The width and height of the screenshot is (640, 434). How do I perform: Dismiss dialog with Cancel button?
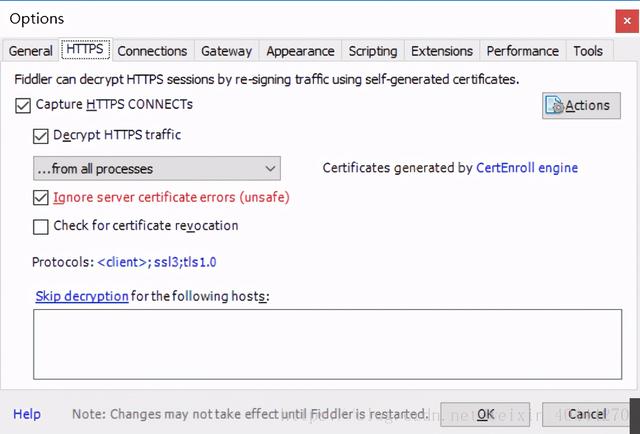[586, 414]
